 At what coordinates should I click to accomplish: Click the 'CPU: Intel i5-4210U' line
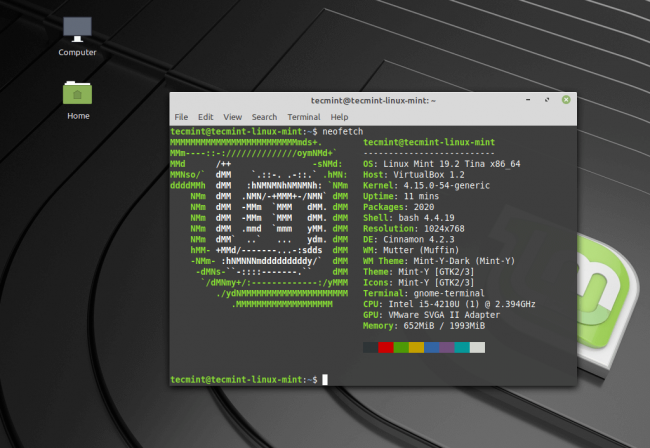[449, 304]
